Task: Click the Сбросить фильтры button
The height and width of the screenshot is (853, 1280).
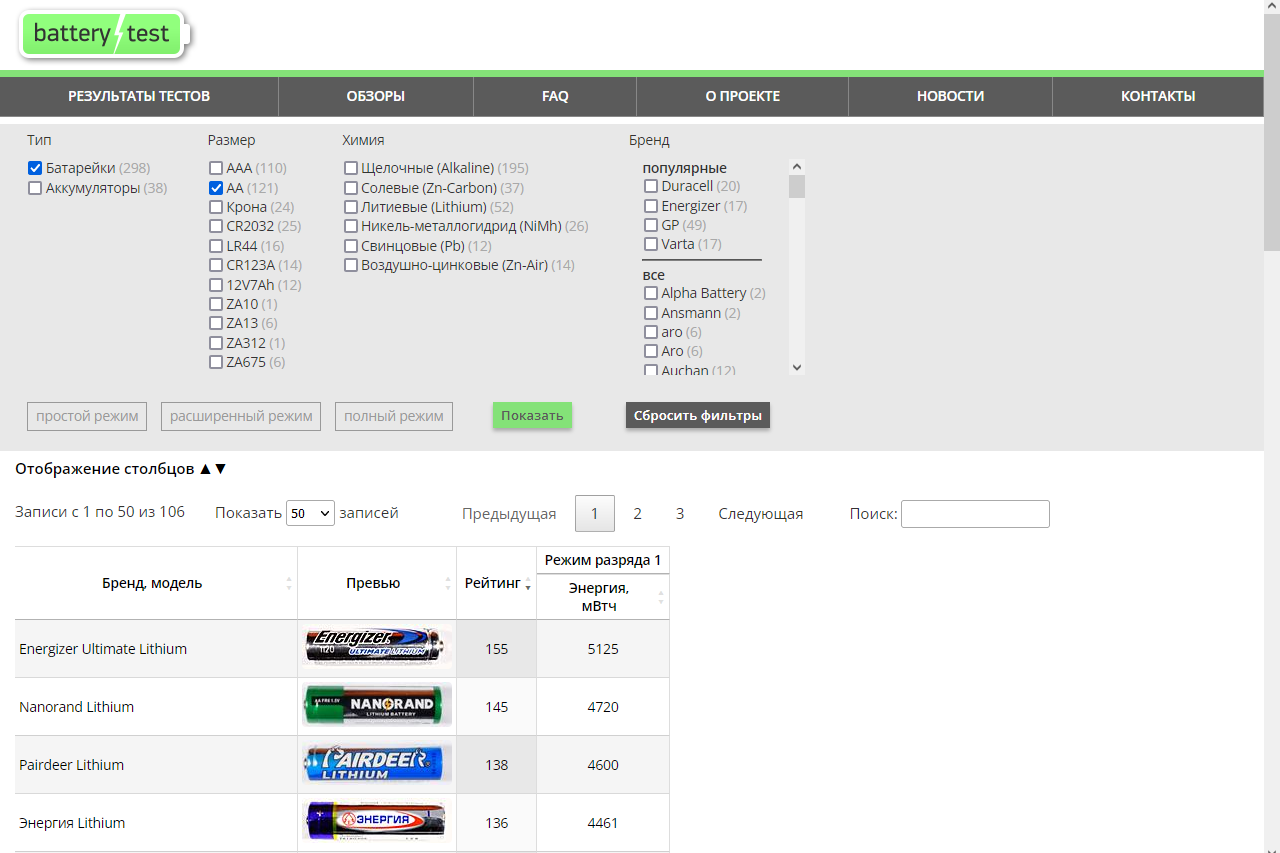Action: pos(698,416)
